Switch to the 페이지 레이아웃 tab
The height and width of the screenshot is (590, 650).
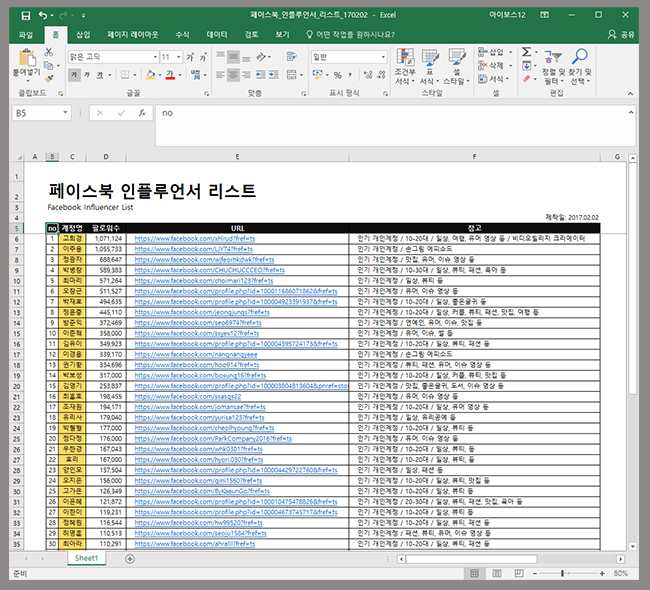133,34
